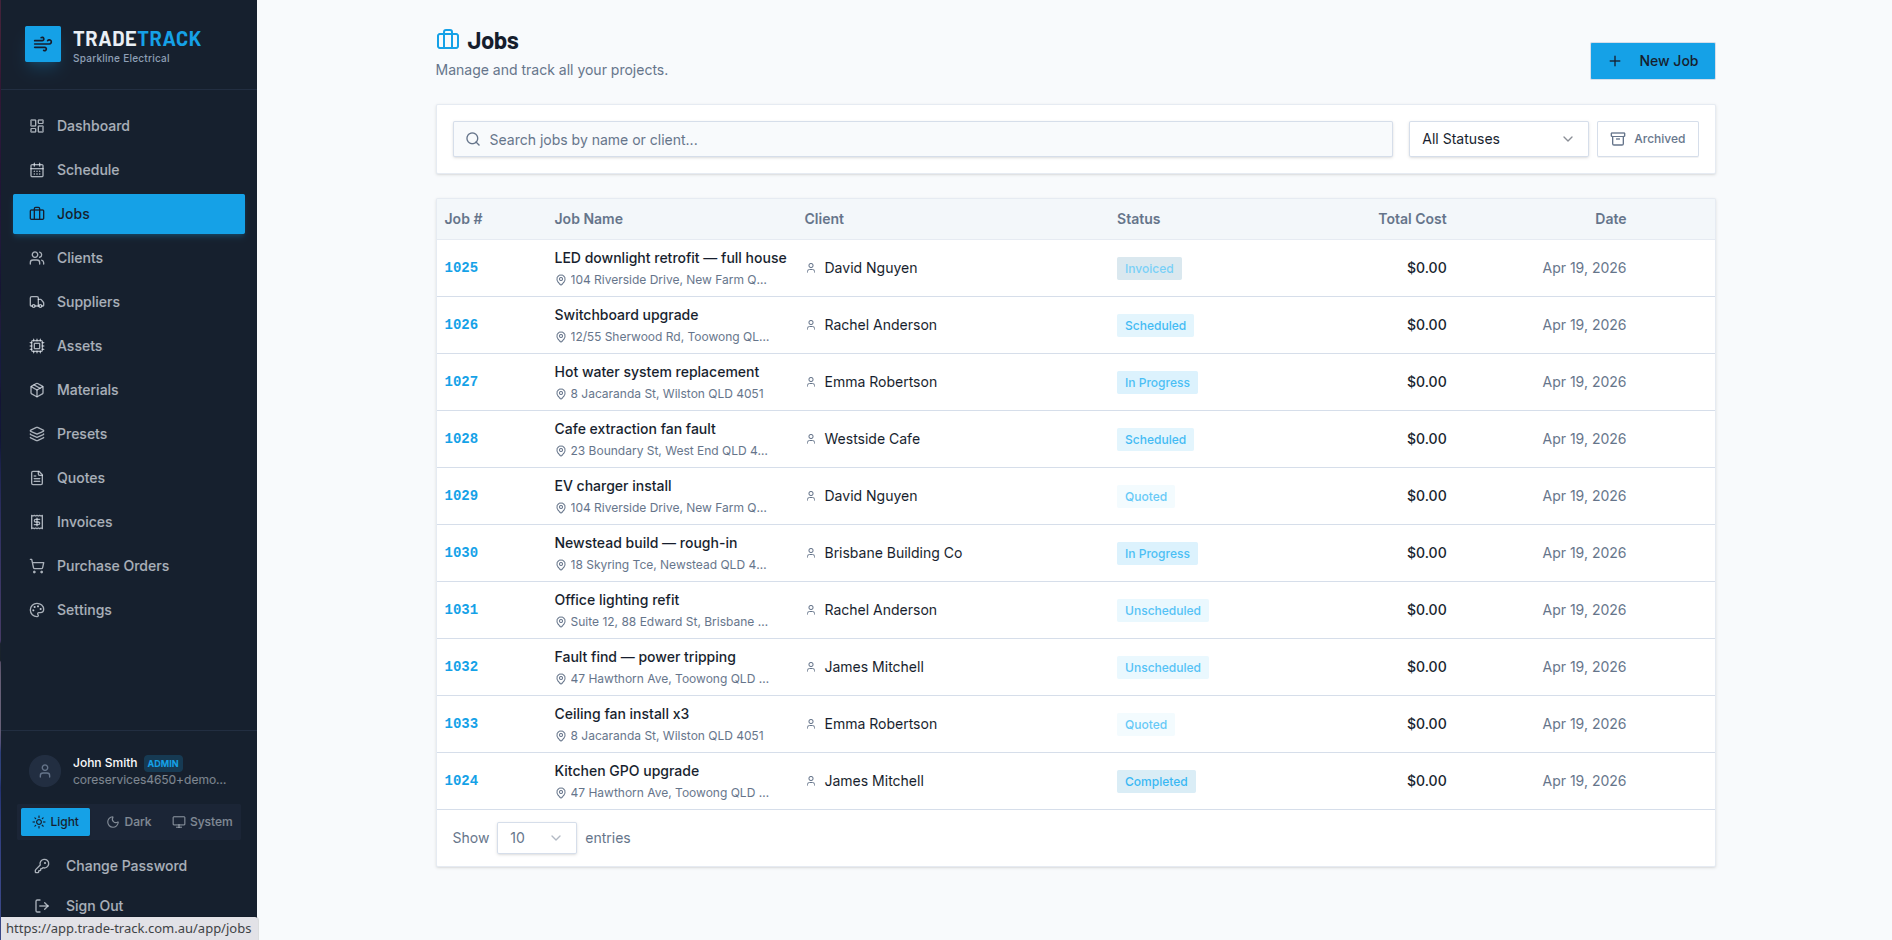Focus the Search jobs input field
This screenshot has width=1892, height=940.
922,140
